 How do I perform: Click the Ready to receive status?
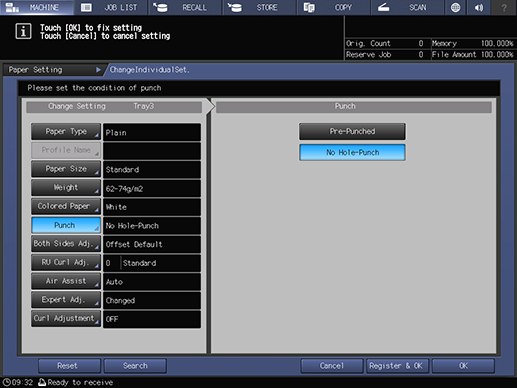point(80,382)
